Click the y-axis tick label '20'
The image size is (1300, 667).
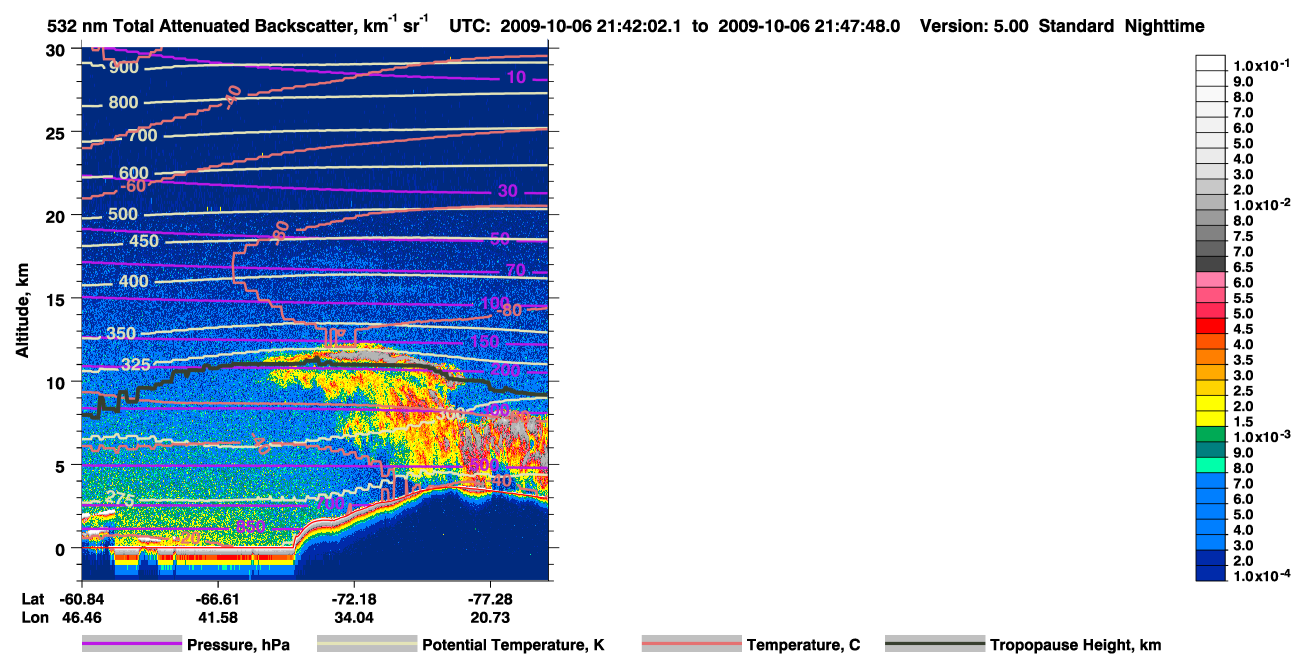57,216
